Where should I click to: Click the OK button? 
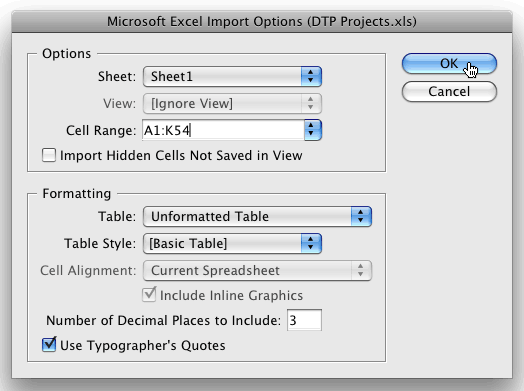[449, 63]
